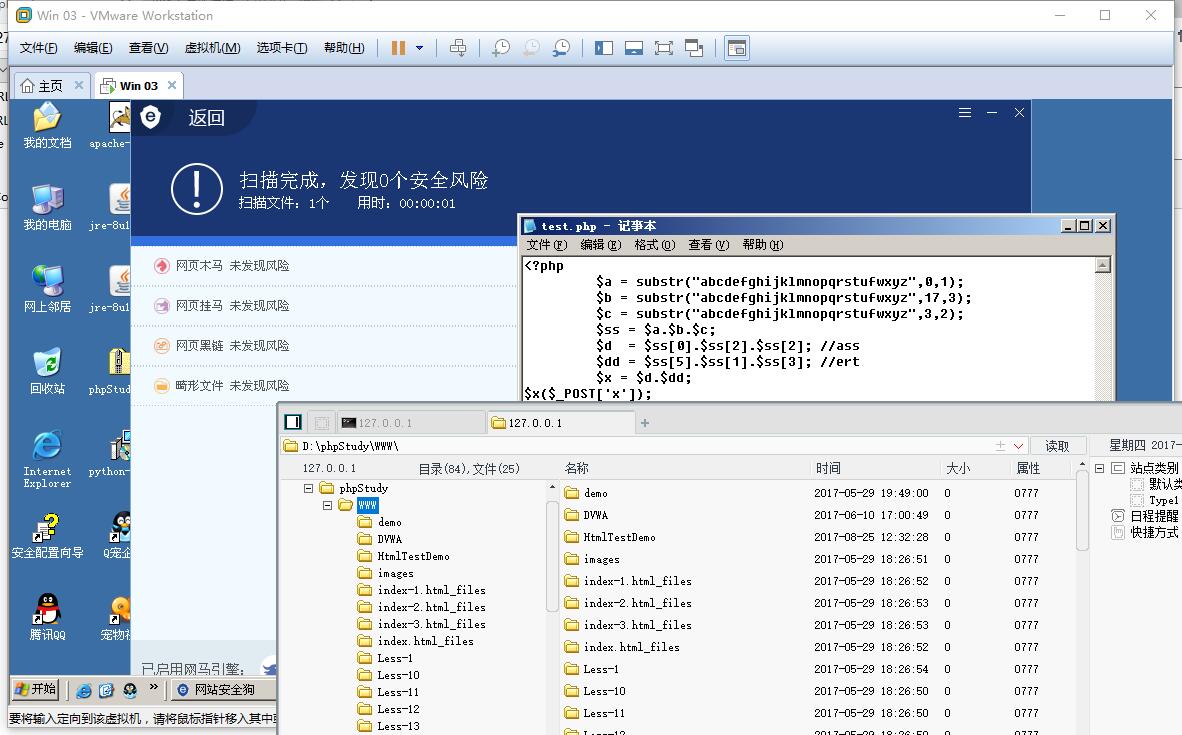The height and width of the screenshot is (735, 1182).
Task: Click the 读取 button
Action: tap(1057, 446)
